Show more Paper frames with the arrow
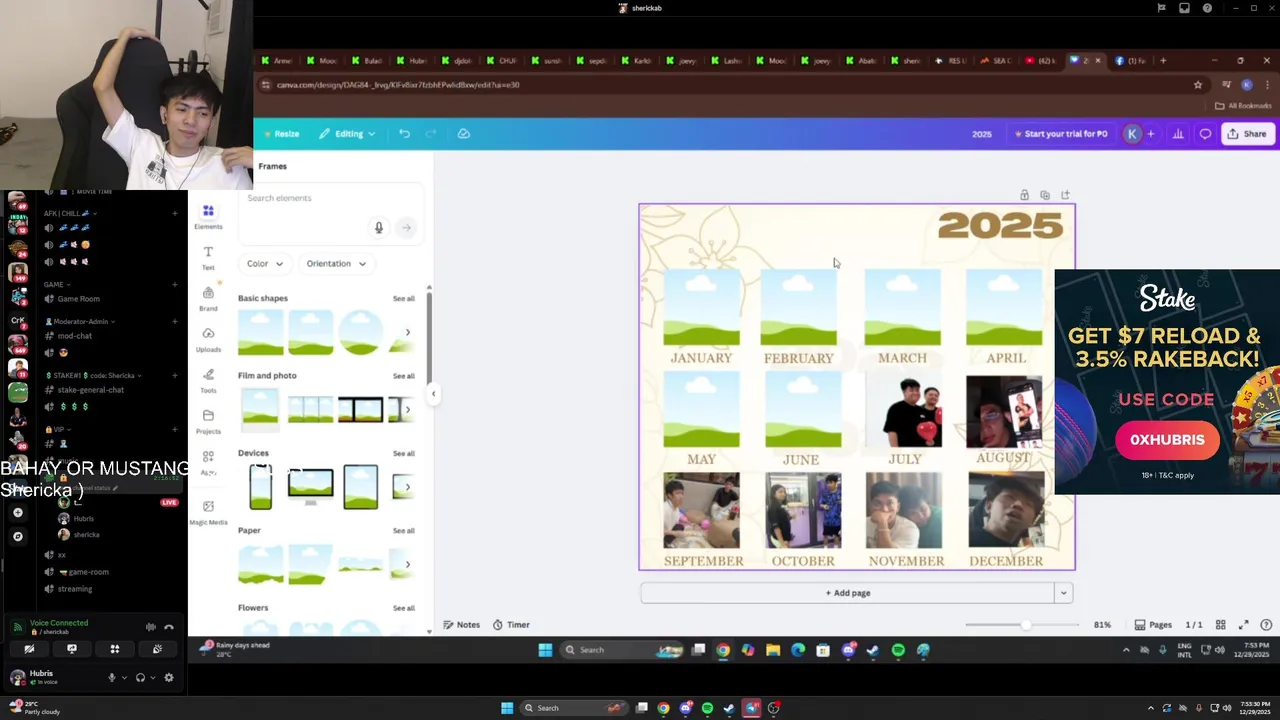1280x720 pixels. click(x=407, y=564)
